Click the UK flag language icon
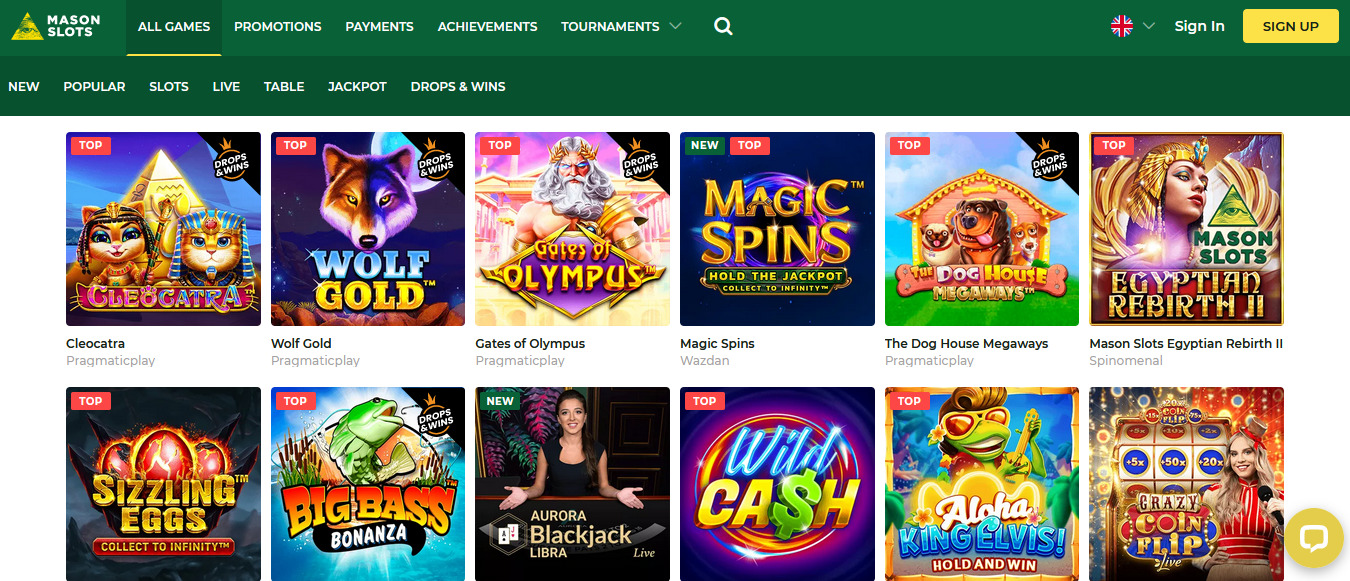 [x=1122, y=27]
